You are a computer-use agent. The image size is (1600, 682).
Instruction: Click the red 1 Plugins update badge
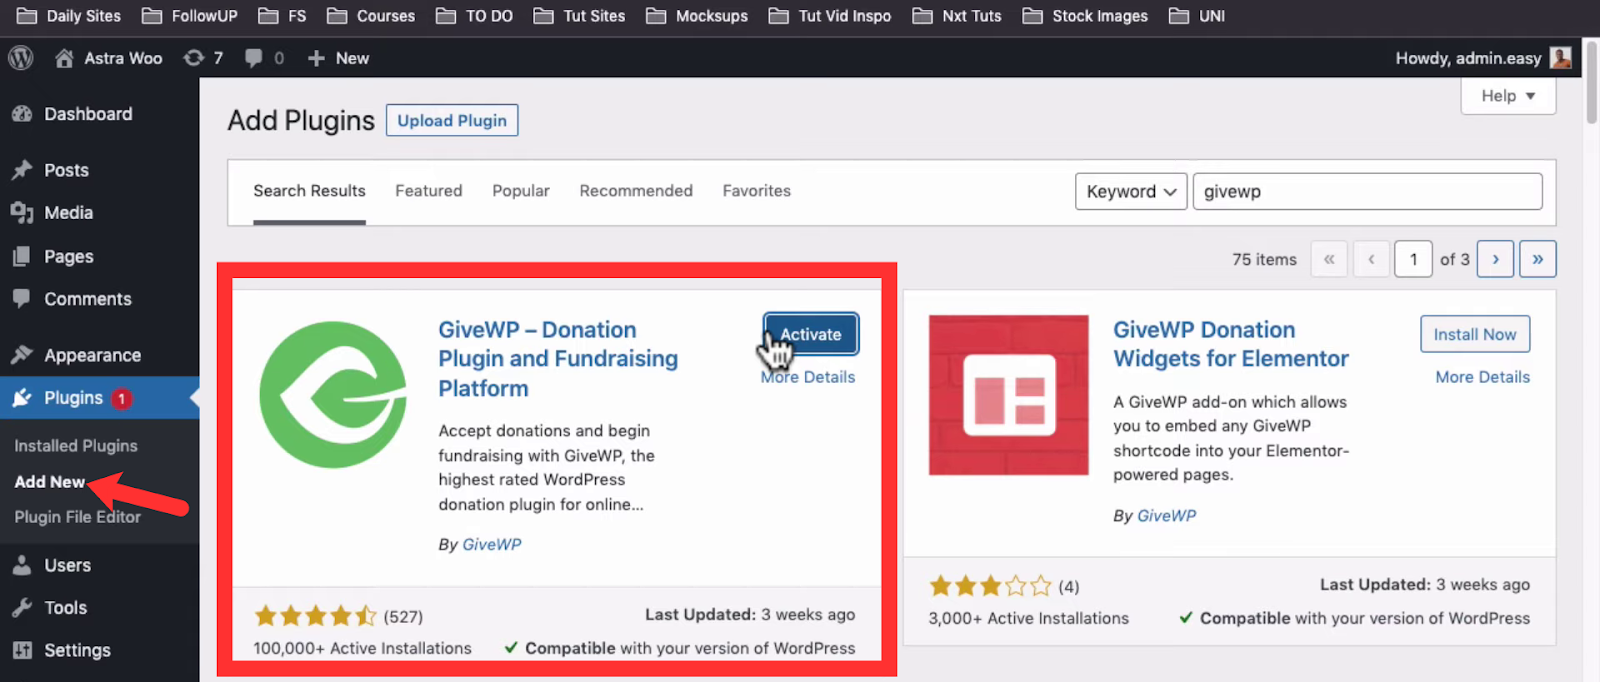tap(121, 398)
